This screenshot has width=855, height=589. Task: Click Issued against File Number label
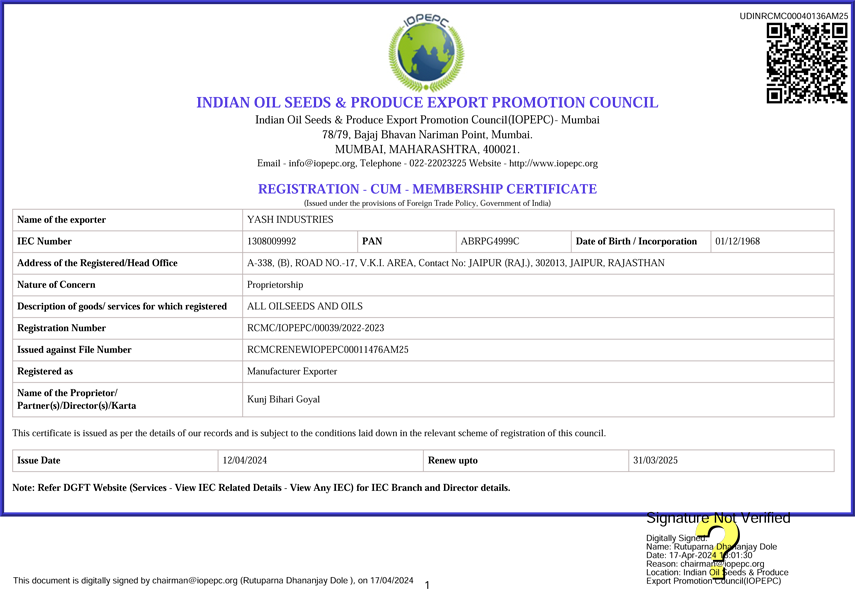(x=74, y=350)
